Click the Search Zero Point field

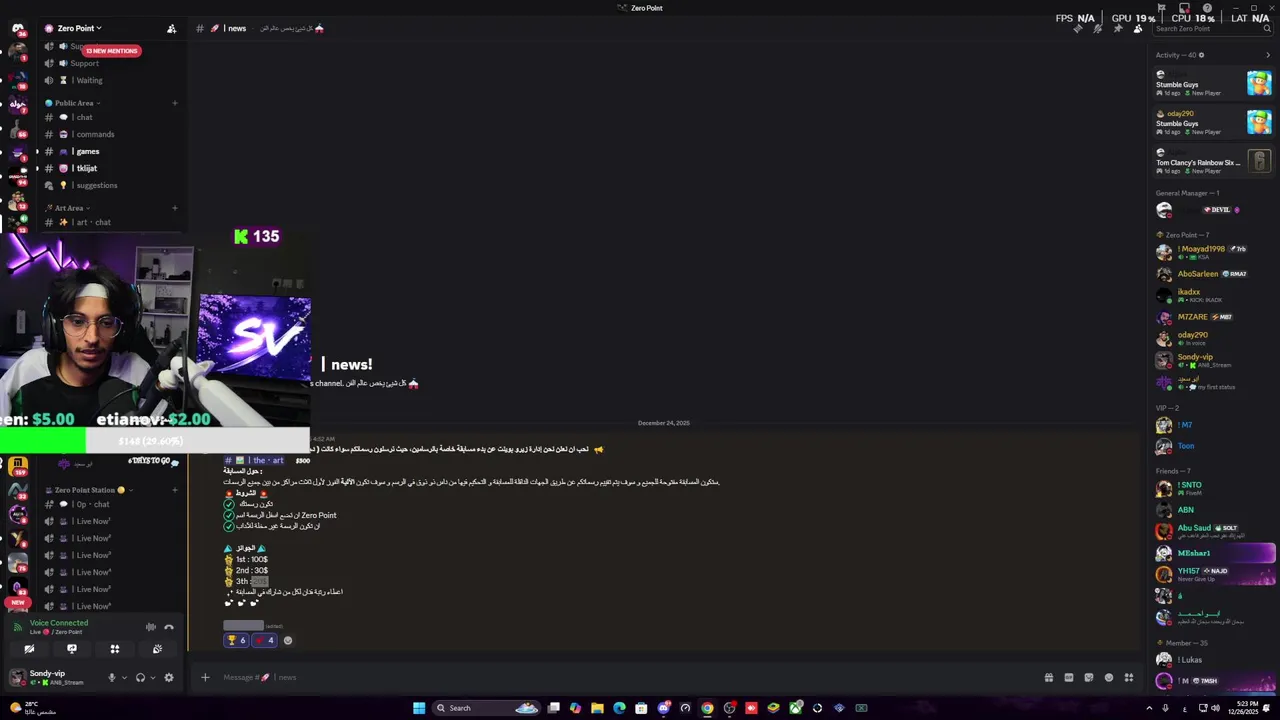[x=1212, y=28]
